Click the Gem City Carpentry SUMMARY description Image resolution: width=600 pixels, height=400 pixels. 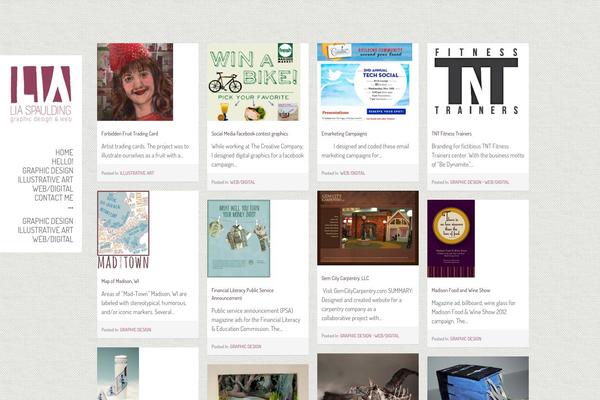coord(367,304)
